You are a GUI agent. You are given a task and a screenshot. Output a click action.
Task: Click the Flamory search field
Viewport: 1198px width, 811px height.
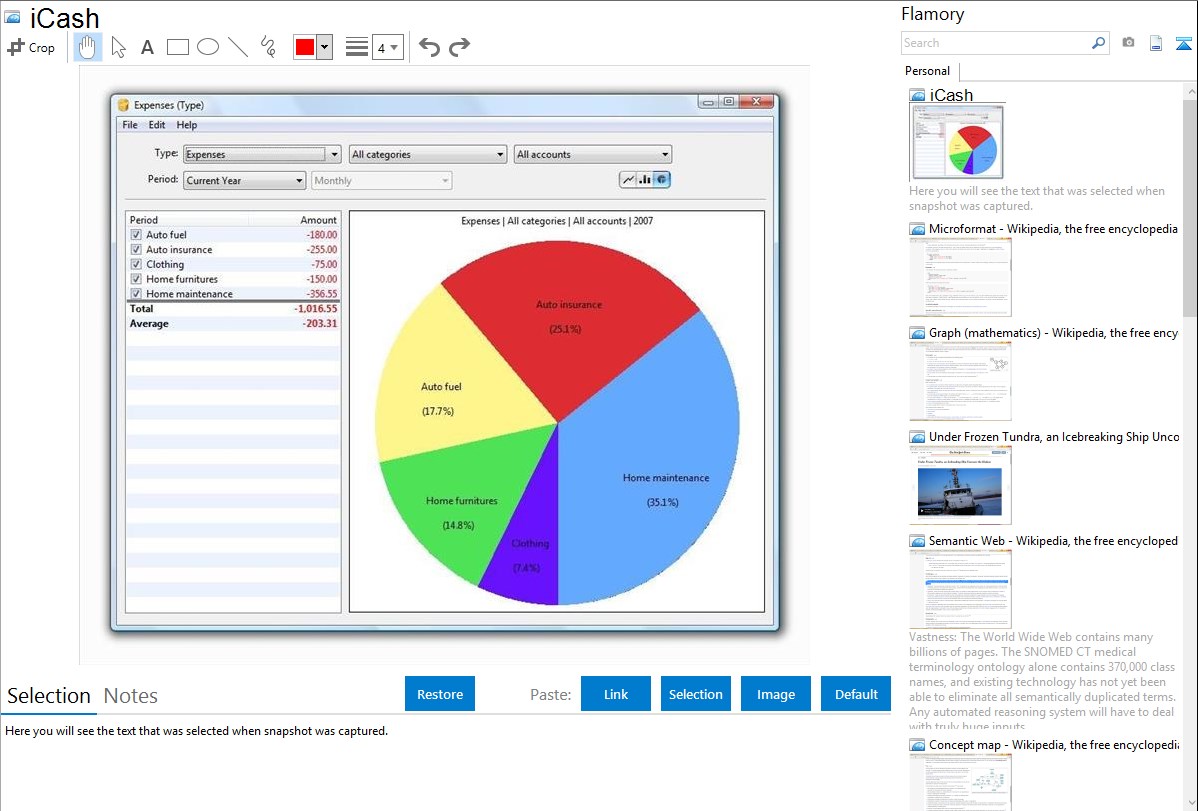point(995,43)
